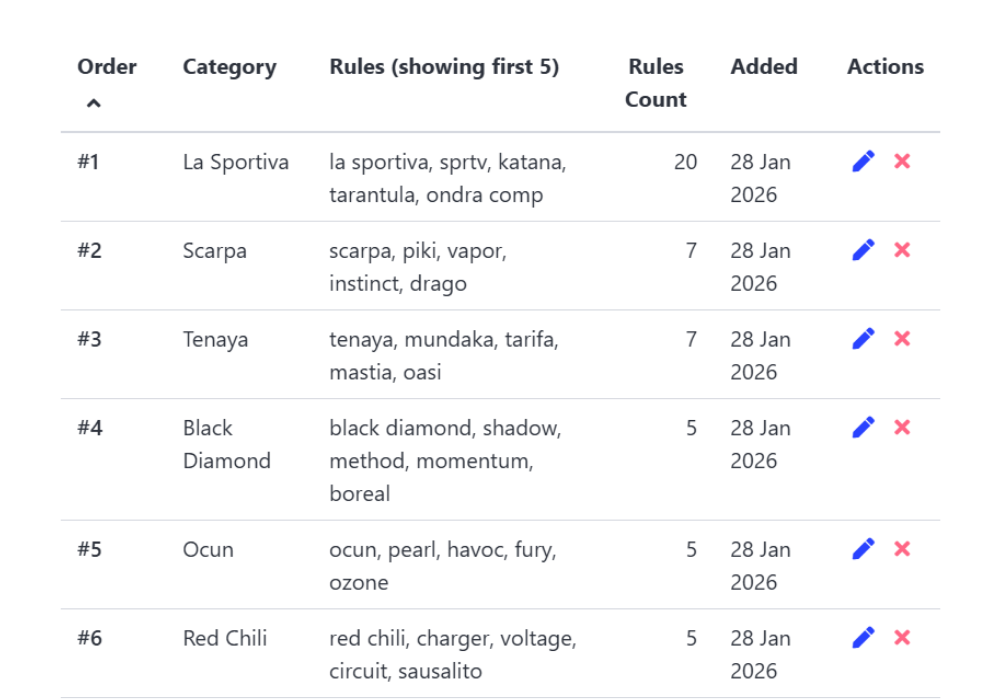This screenshot has width=1000, height=700.
Task: Click the #4 order cell
Action: coord(90,428)
